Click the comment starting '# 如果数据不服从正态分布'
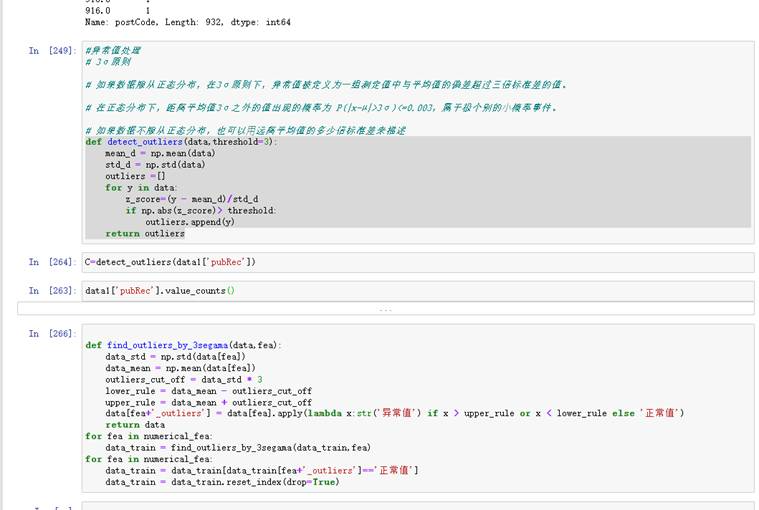 [246, 130]
